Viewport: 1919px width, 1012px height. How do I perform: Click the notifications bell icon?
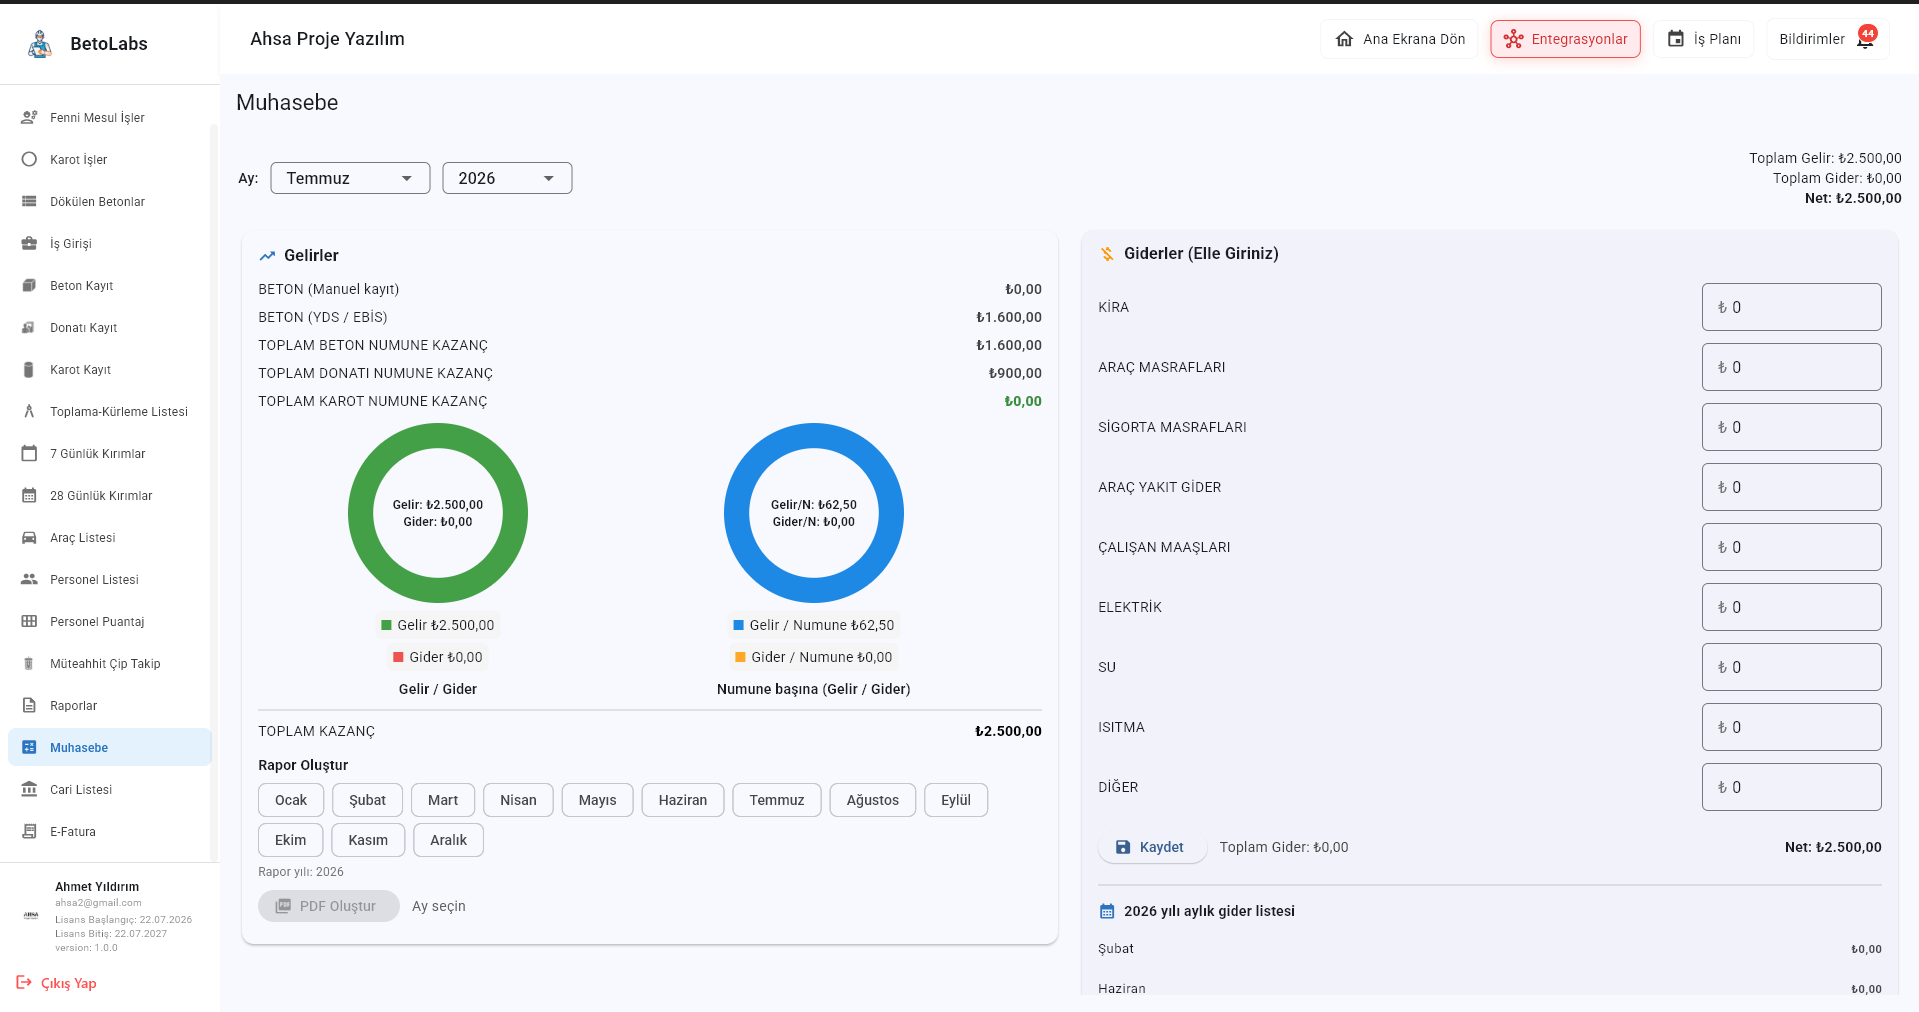click(1865, 40)
